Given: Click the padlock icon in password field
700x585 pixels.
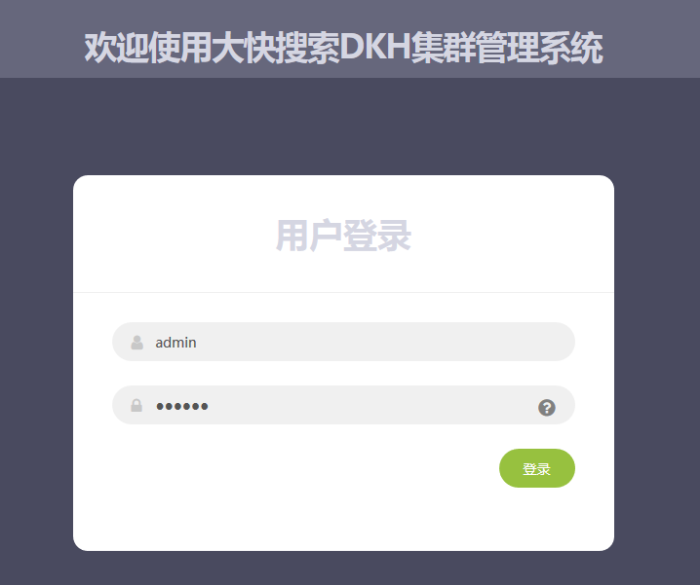Looking at the screenshot, I should 137,405.
